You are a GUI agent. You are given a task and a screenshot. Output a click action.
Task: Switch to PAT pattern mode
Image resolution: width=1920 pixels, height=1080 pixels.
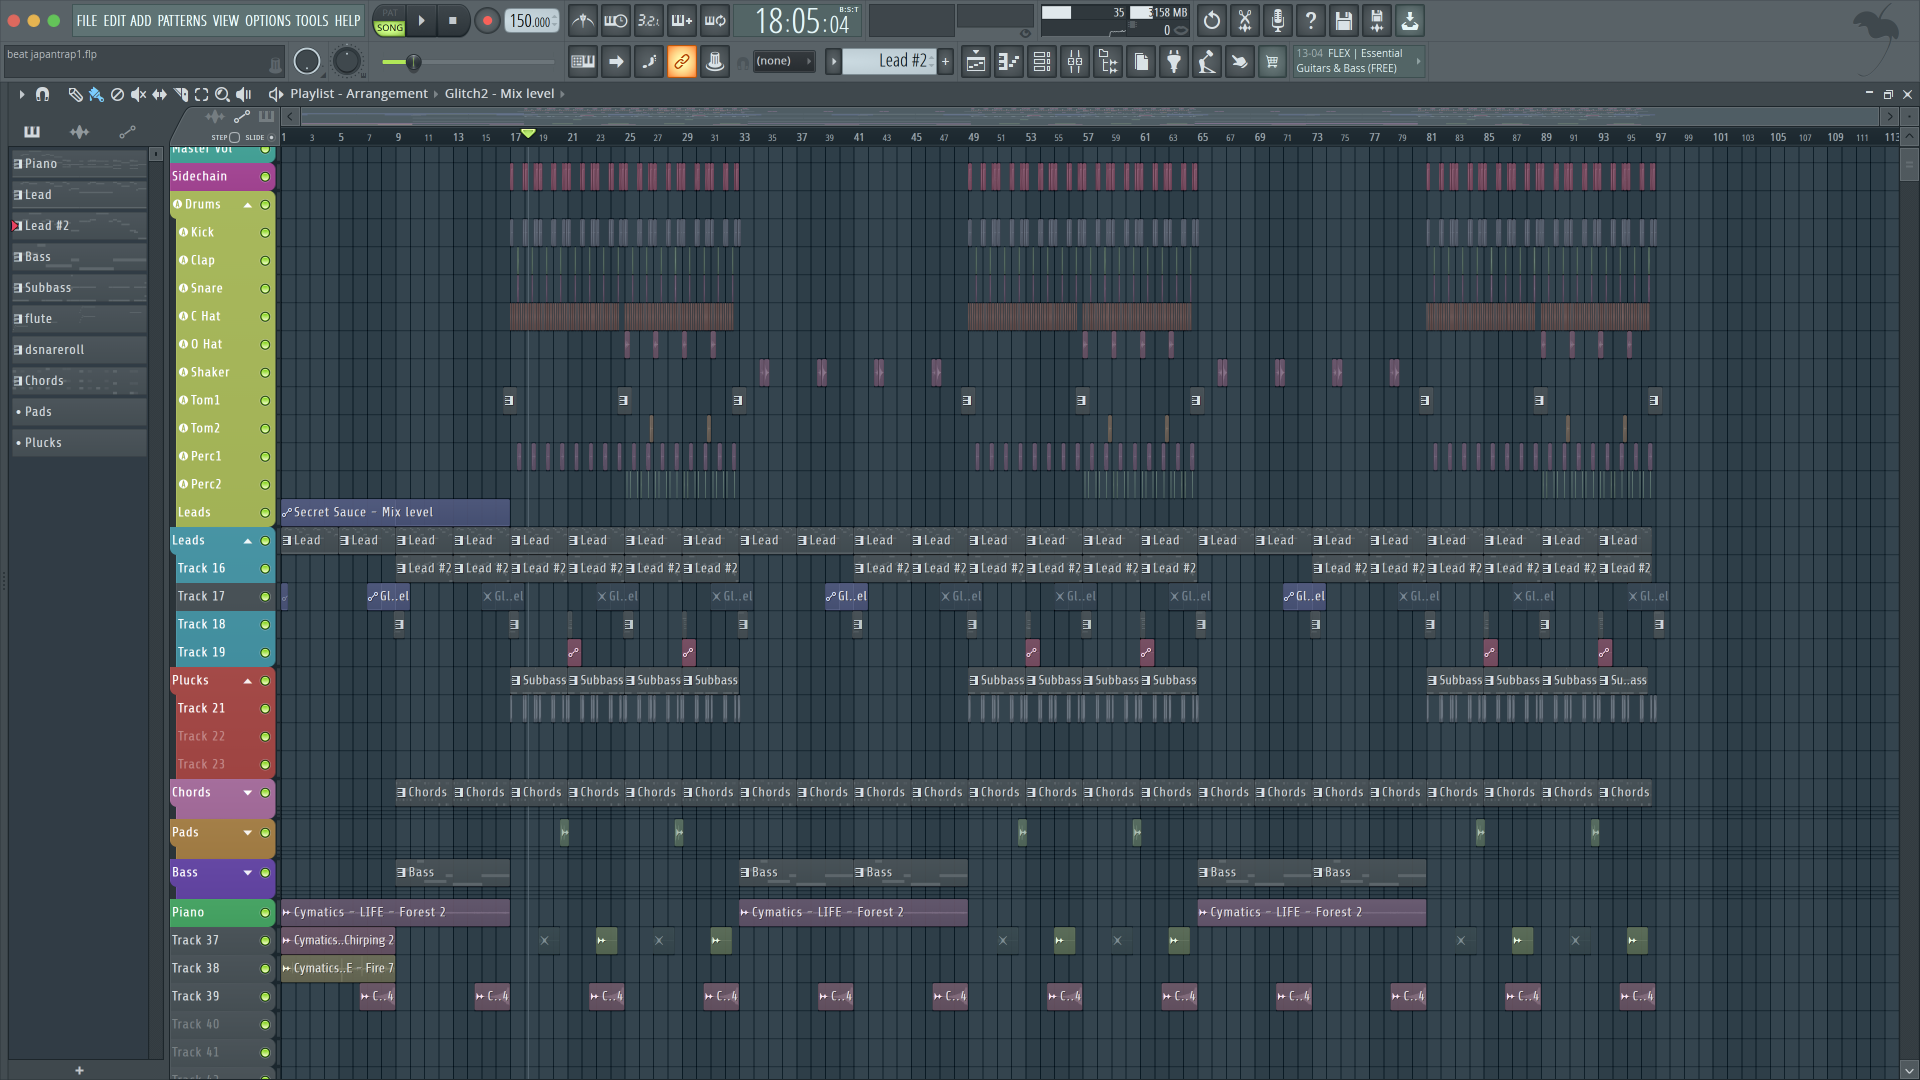tap(390, 13)
